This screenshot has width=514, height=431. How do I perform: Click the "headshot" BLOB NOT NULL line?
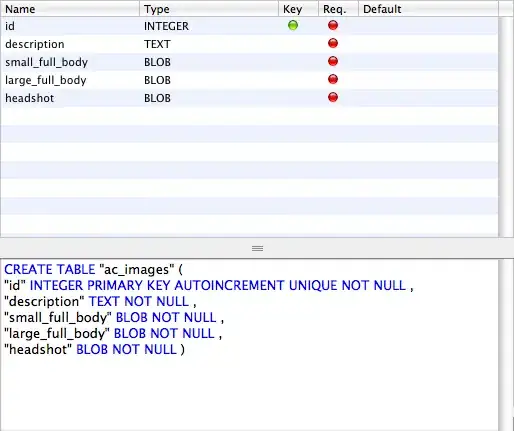pos(94,349)
